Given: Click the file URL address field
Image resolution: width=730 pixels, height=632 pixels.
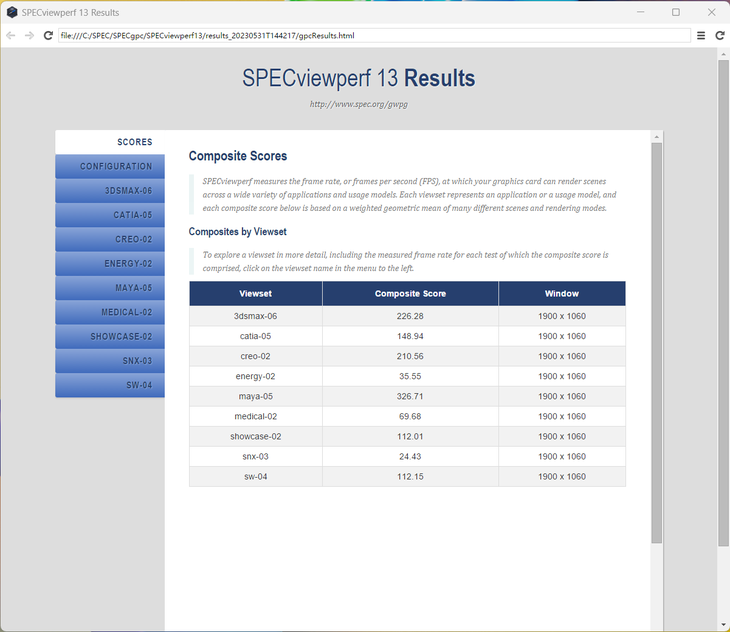Looking at the screenshot, I should (374, 36).
